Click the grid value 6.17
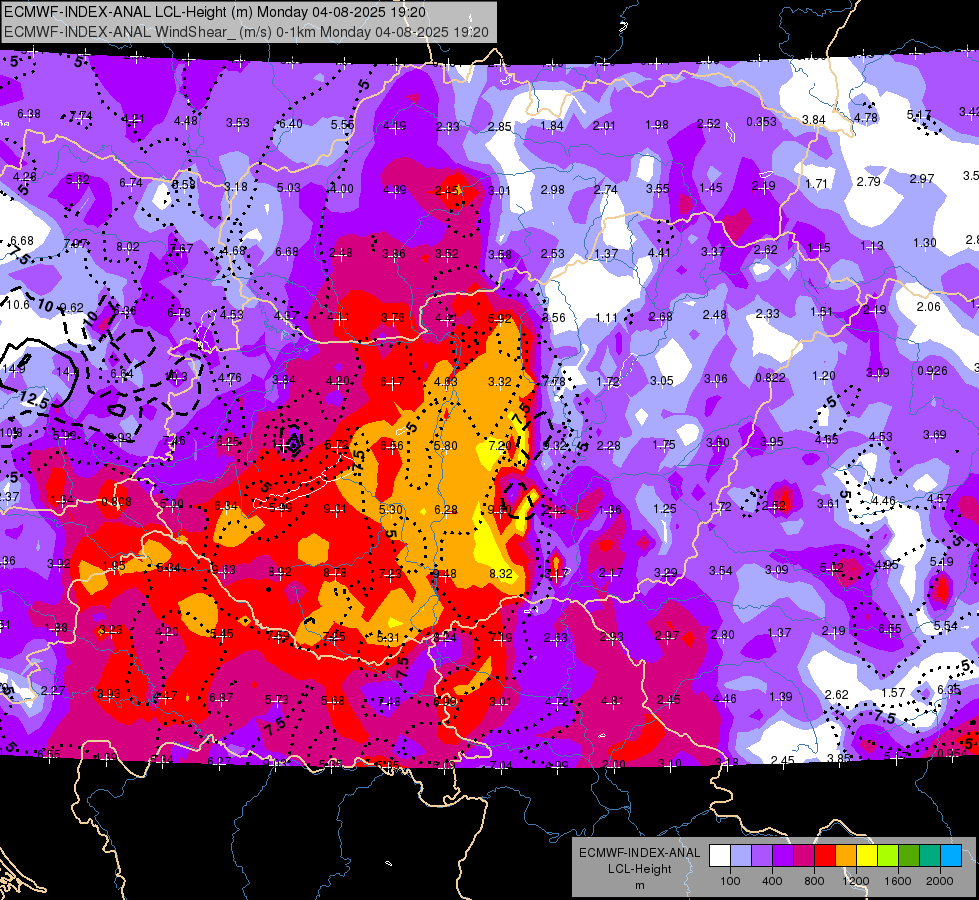The image size is (979, 900). point(392,381)
